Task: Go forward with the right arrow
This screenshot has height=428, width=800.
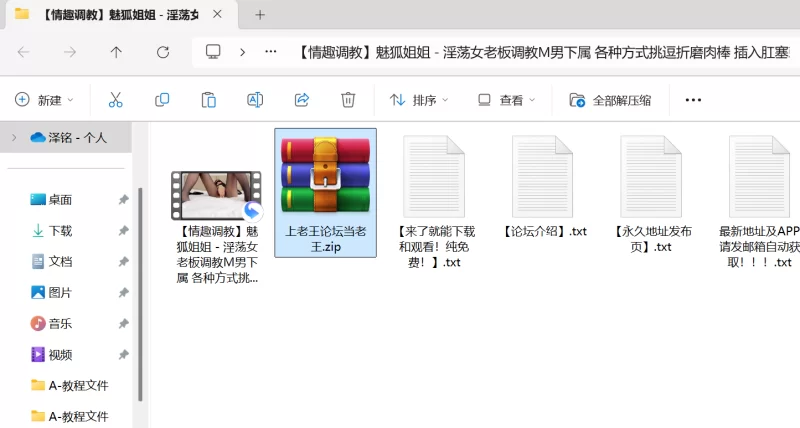Action: [70, 52]
